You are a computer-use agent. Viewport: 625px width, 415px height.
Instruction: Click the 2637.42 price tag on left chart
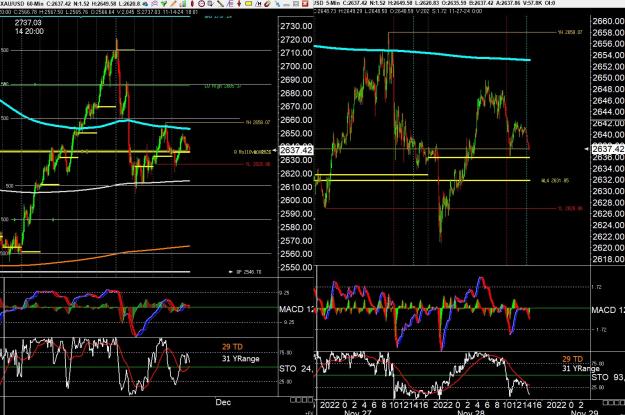(296, 150)
